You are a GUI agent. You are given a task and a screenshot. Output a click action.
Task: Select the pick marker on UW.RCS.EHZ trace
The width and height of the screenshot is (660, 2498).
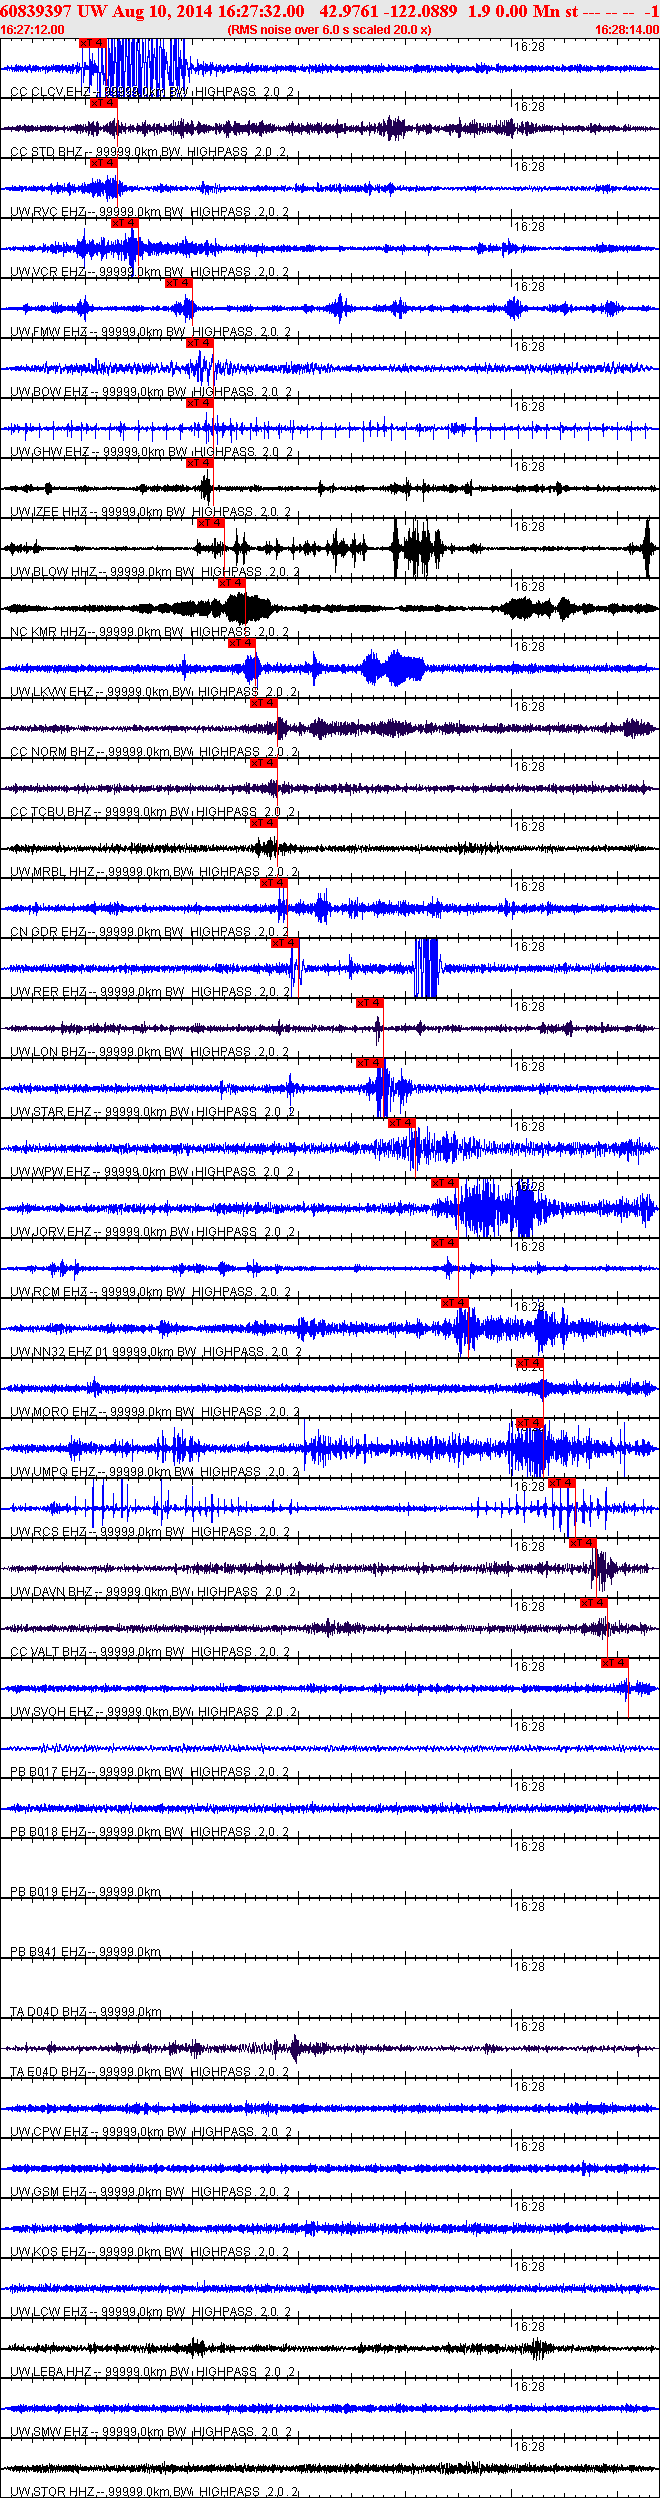pos(562,1483)
